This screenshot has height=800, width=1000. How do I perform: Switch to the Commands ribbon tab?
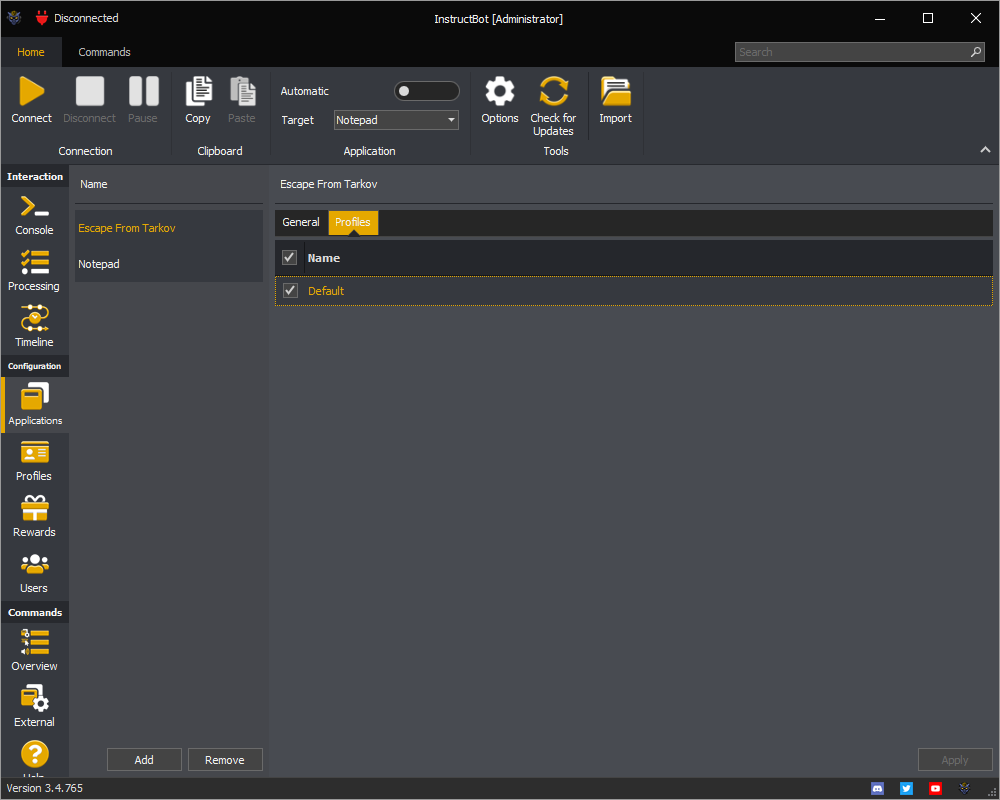coord(105,52)
